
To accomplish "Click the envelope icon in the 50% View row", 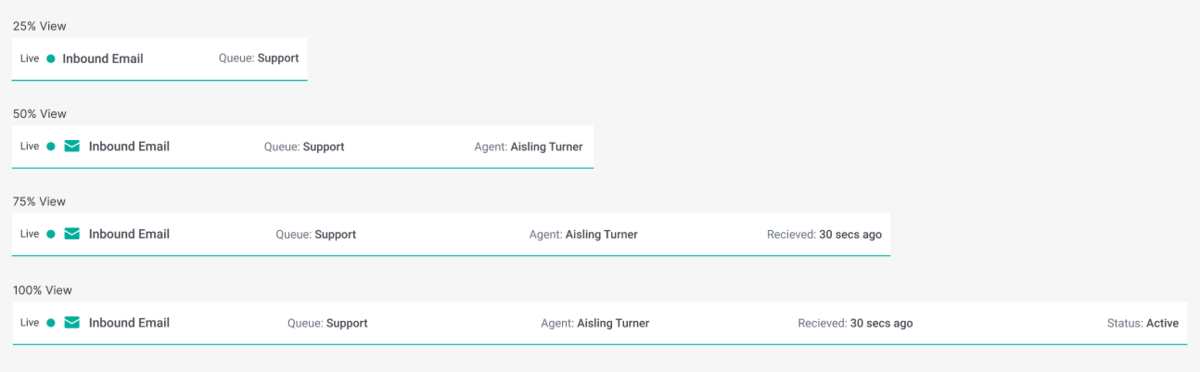I will click(72, 146).
